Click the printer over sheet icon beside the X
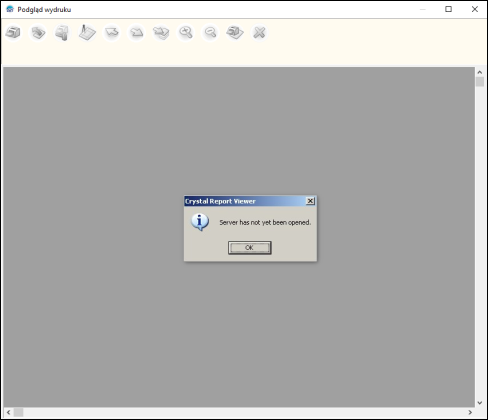This screenshot has width=488, height=420. [235, 33]
